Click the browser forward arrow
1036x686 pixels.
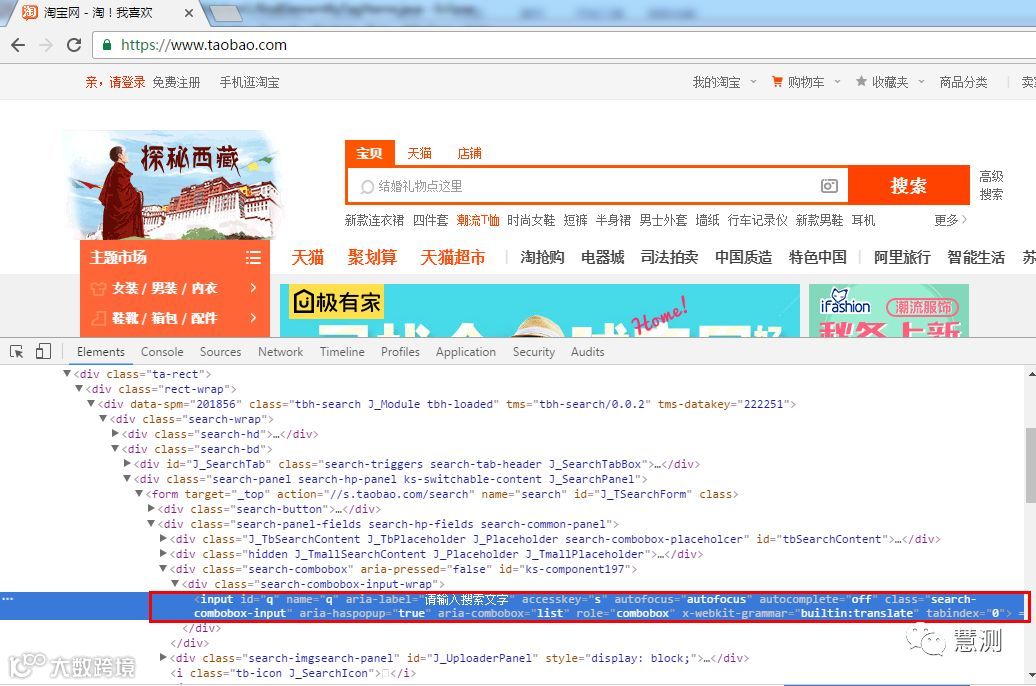pos(46,45)
